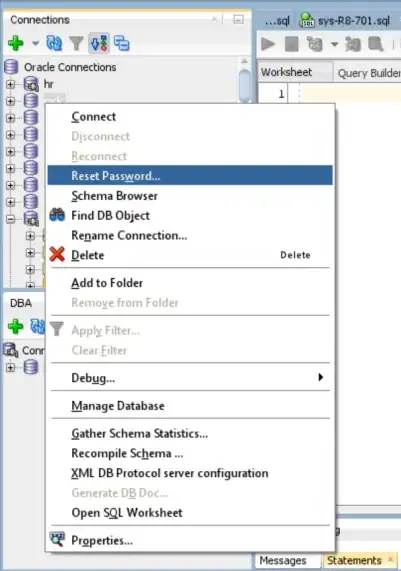Switch to the Statements tab
The height and width of the screenshot is (571, 401).
(x=354, y=560)
